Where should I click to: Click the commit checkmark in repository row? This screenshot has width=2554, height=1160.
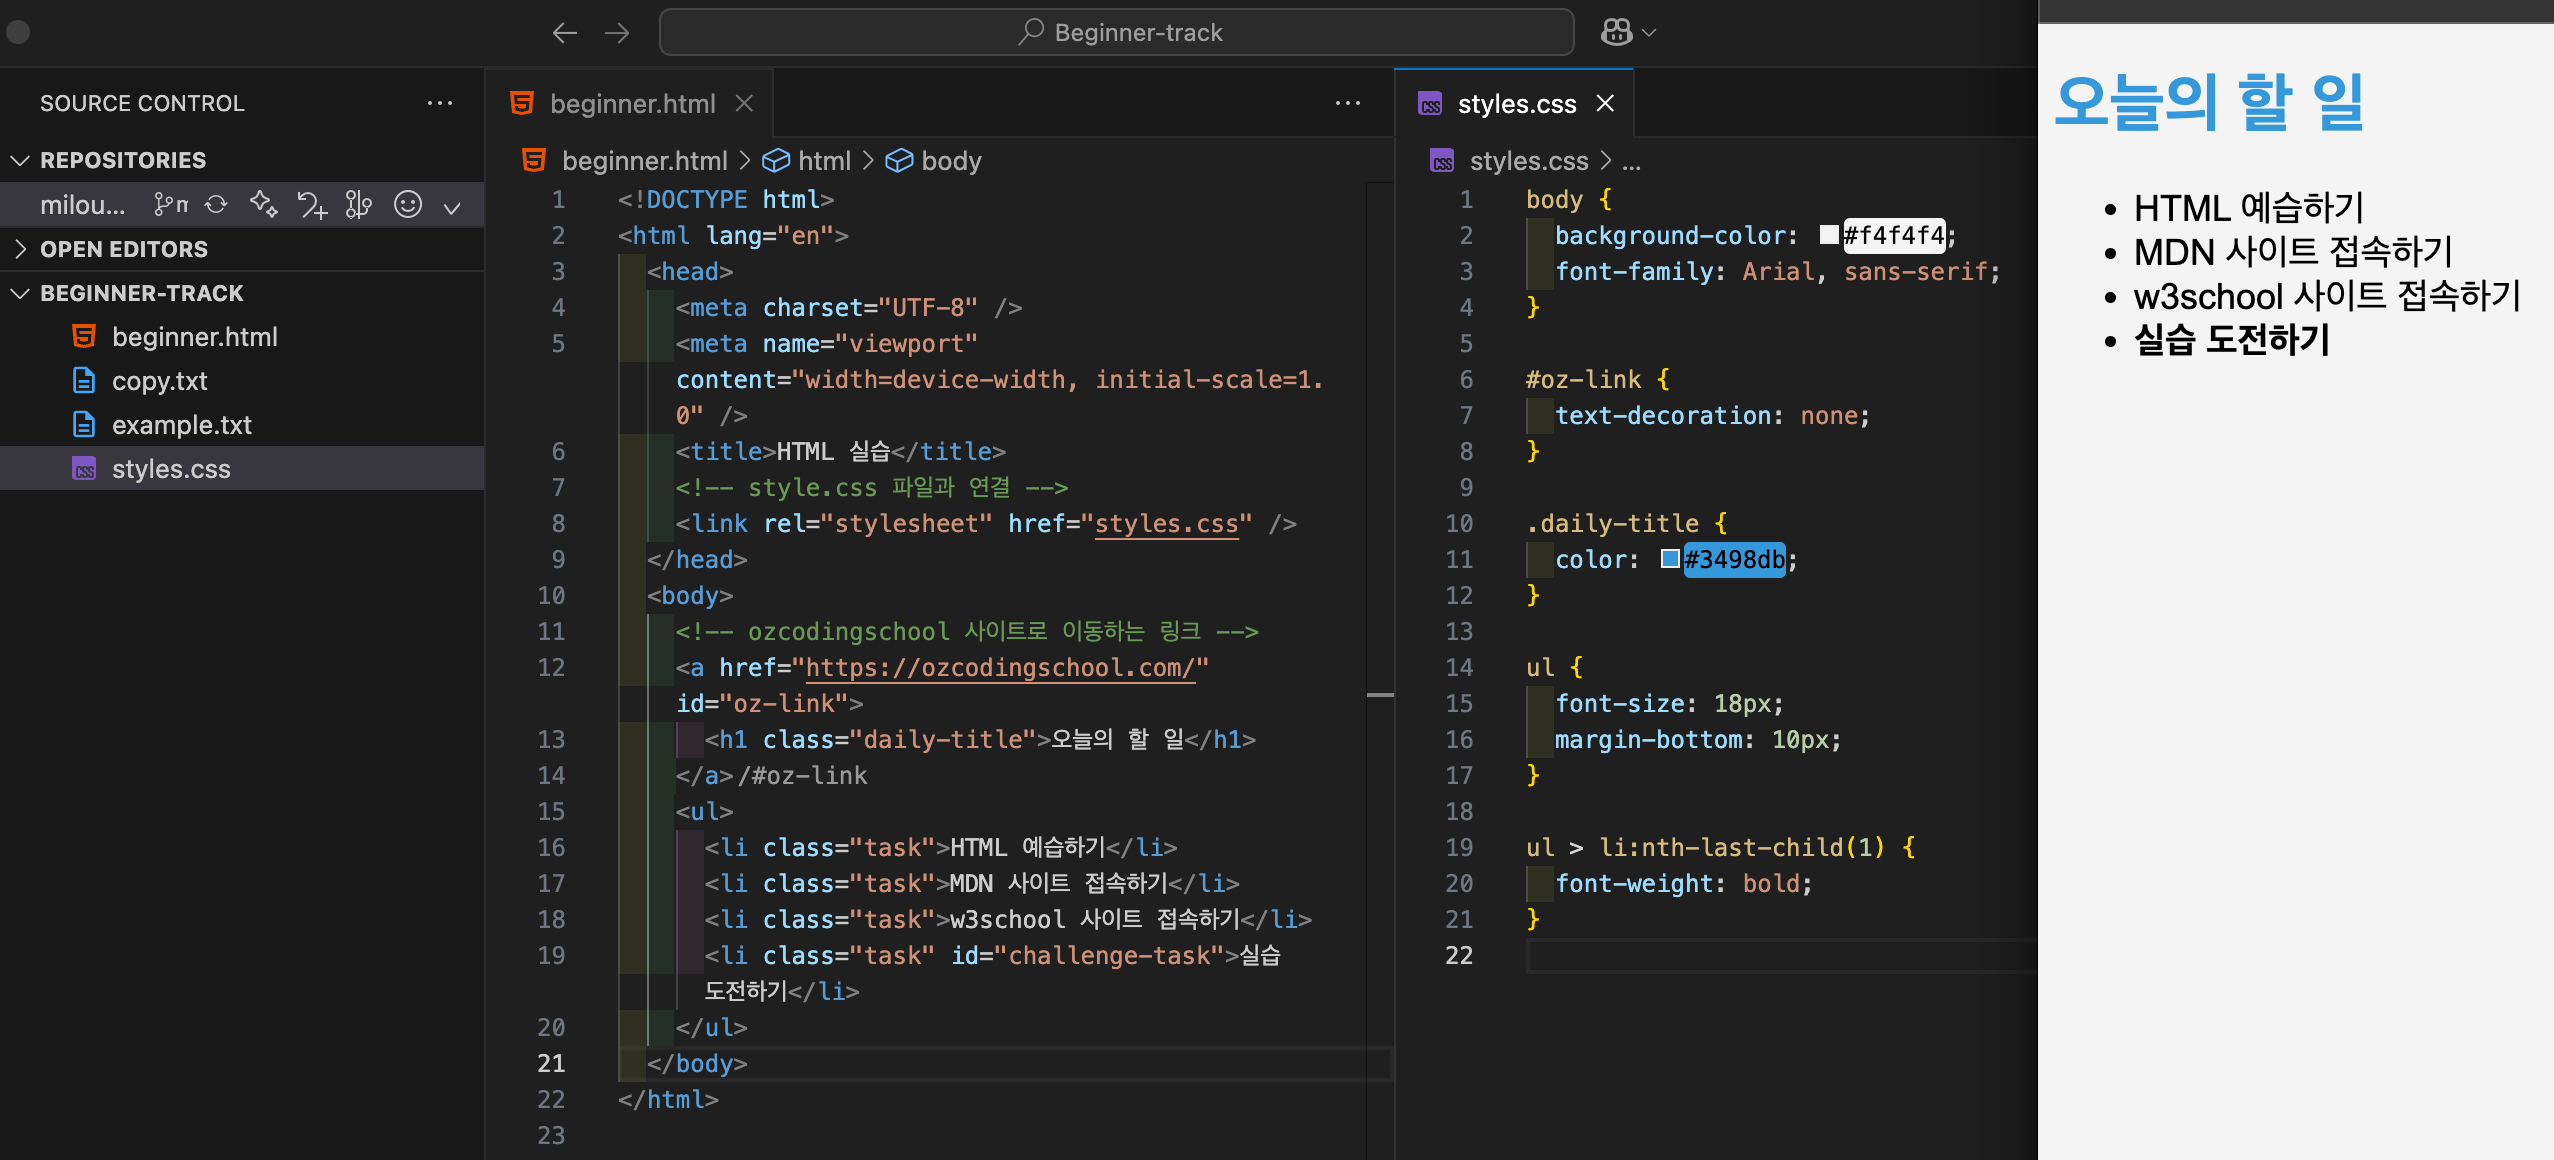point(452,207)
